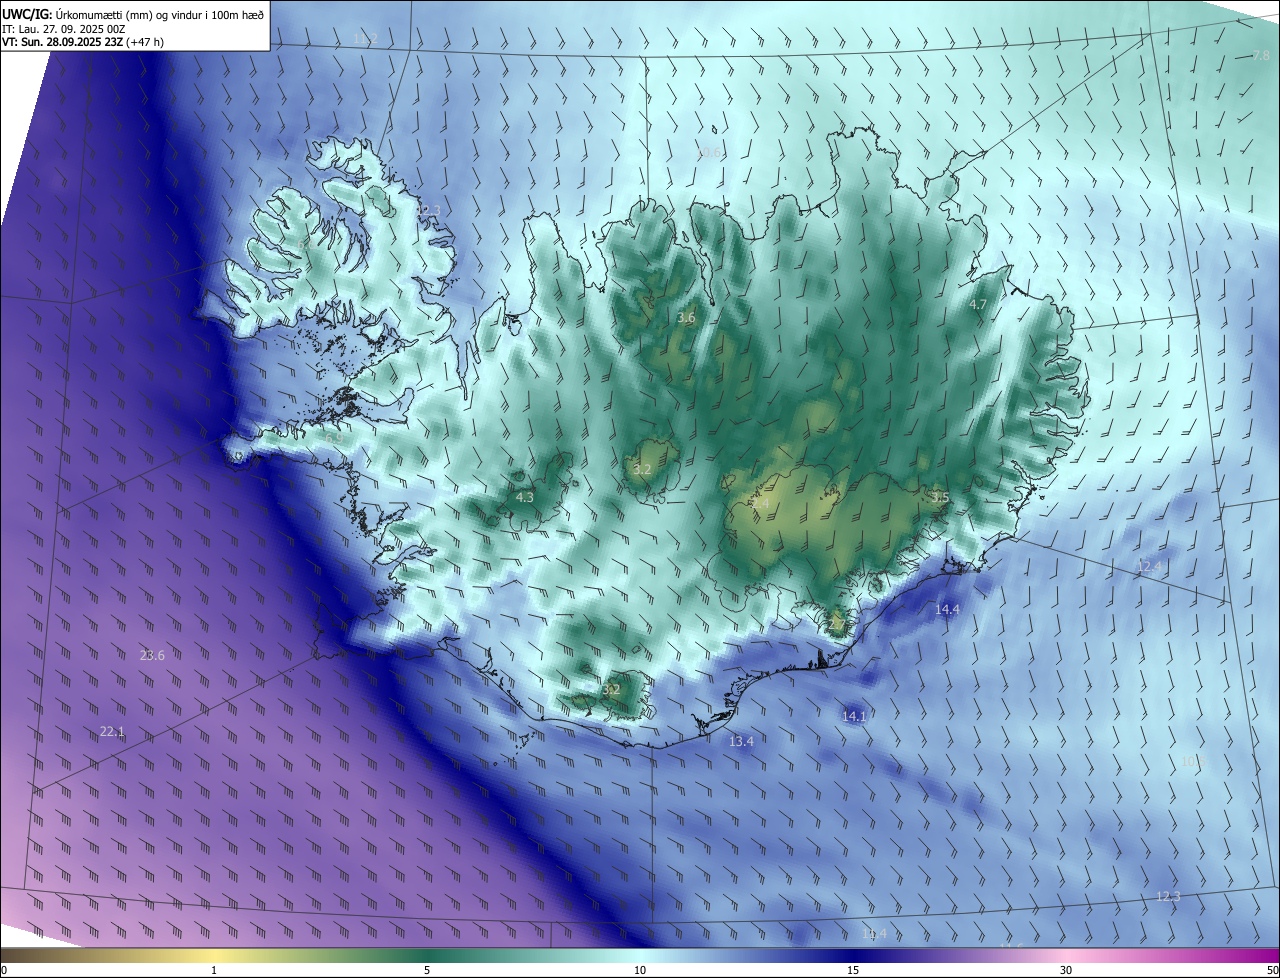Click the 0 tick label on the color scale

[x=4, y=970]
